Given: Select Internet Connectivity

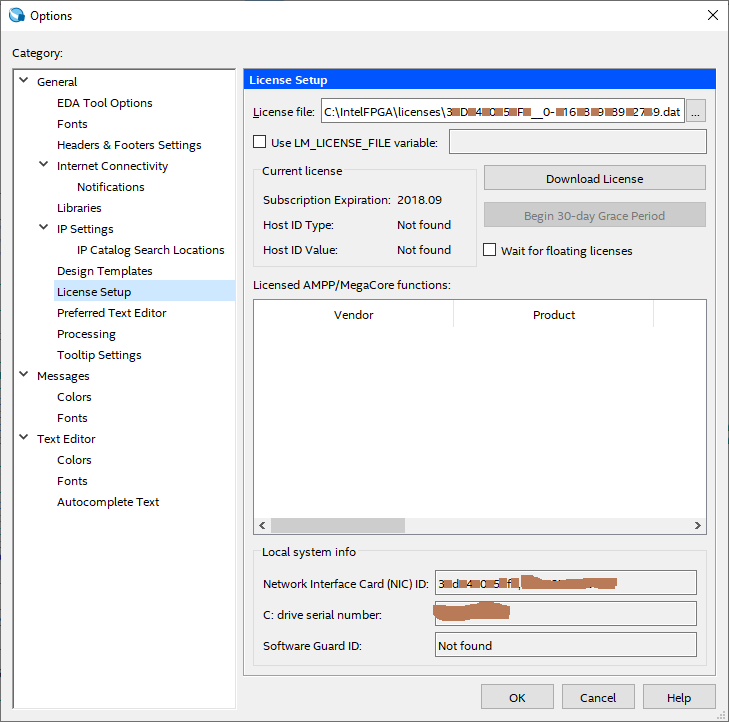Looking at the screenshot, I should [112, 166].
